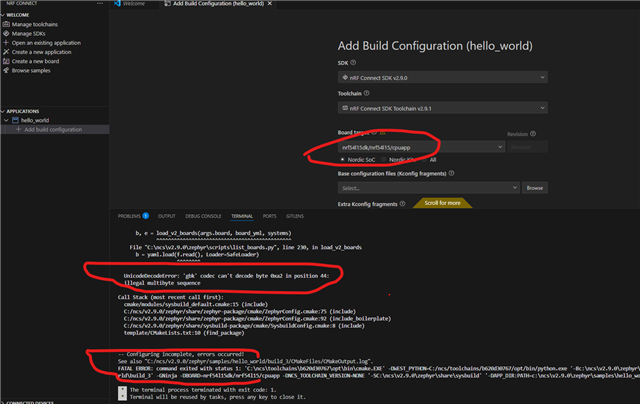Viewport: 640px width, 404px height.
Task: Click the Create a new board icon
Action: tap(6, 61)
